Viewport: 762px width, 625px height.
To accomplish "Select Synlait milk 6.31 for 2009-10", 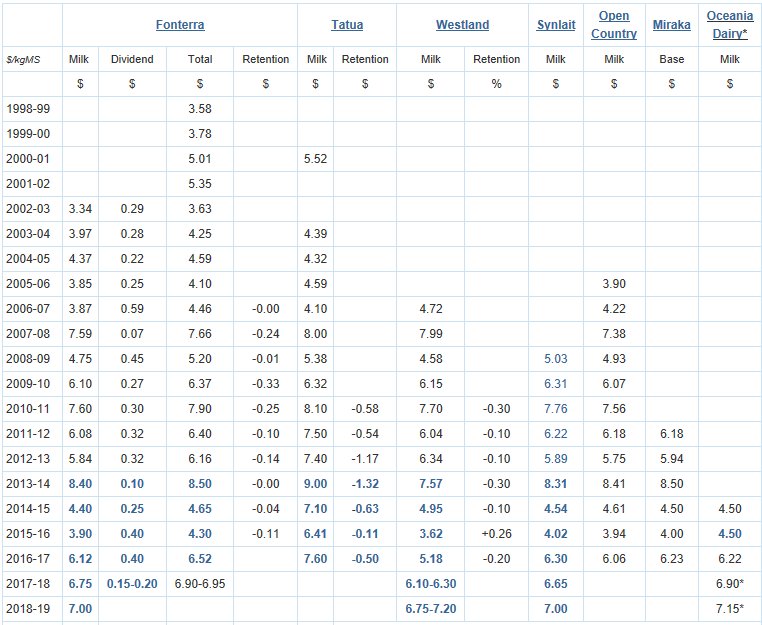I will (555, 384).
